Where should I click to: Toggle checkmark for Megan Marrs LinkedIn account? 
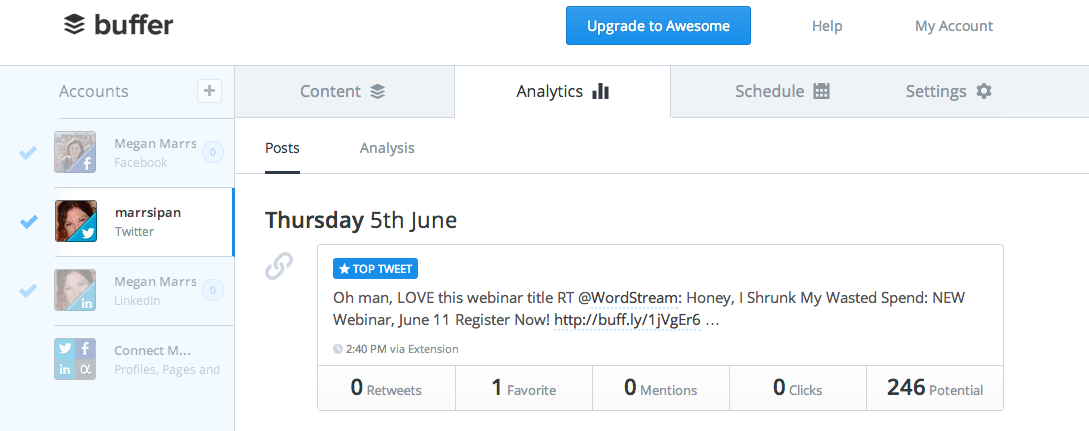28,290
